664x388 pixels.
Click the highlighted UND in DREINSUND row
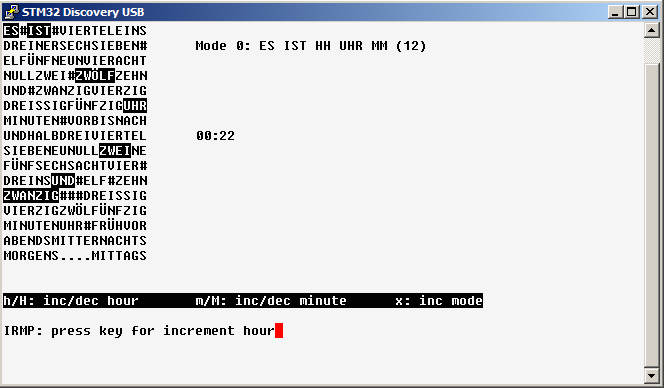click(x=63, y=180)
